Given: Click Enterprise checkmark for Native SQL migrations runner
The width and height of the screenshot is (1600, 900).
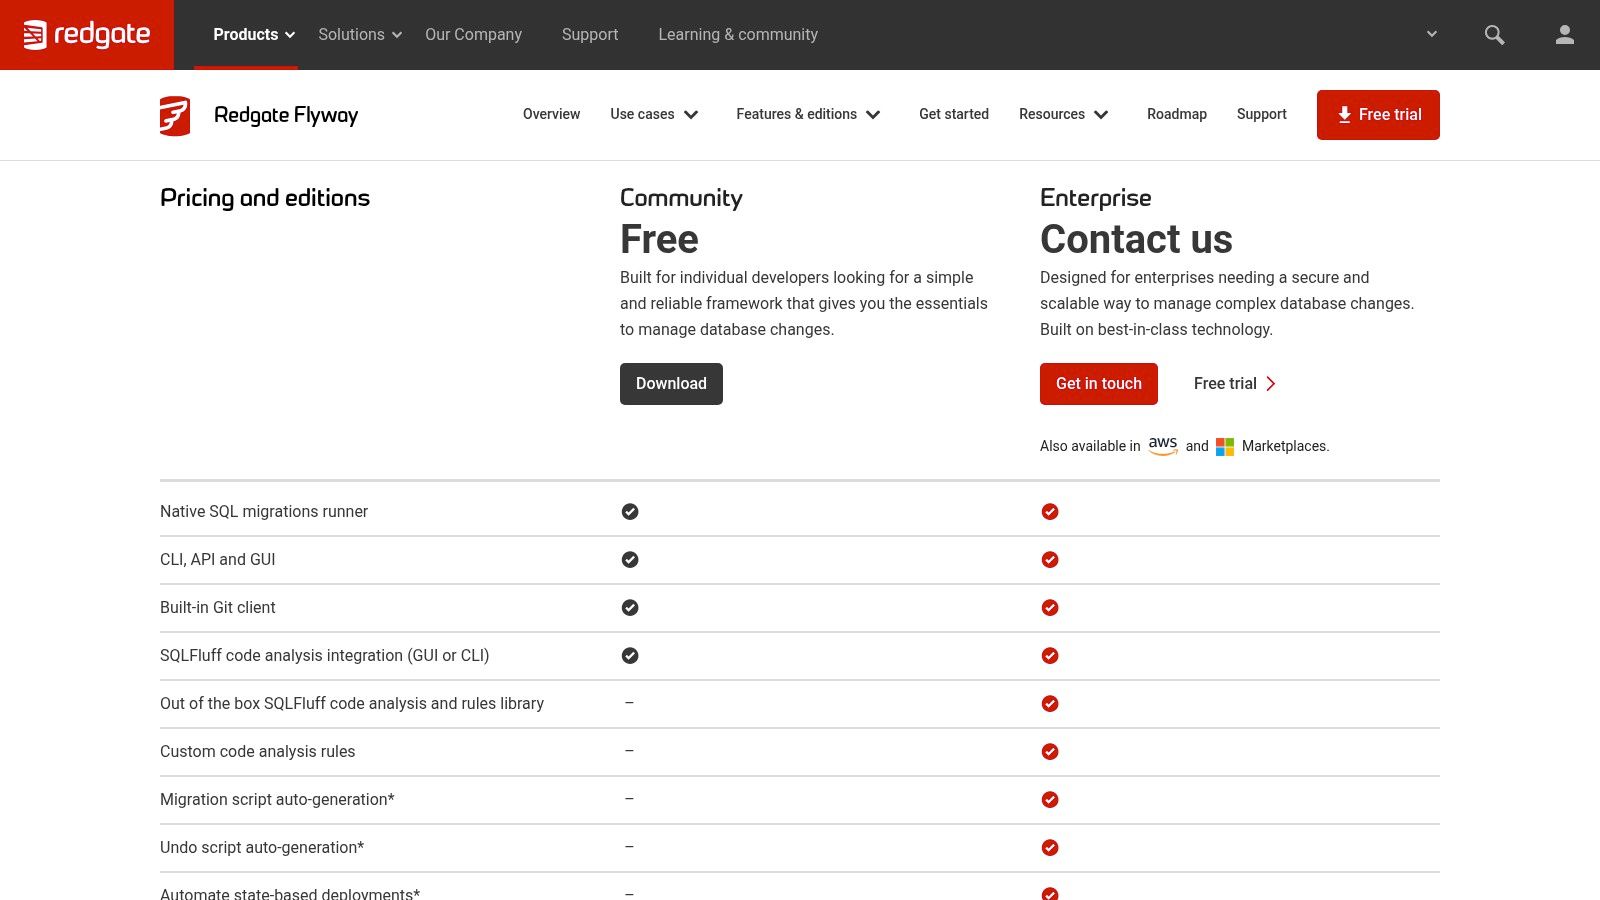Looking at the screenshot, I should pyautogui.click(x=1050, y=512).
